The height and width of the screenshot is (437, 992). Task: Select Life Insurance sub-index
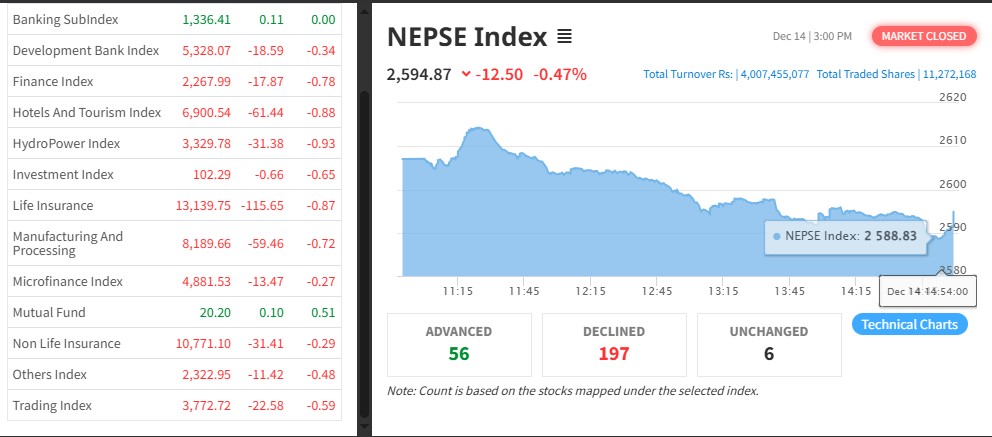[x=53, y=205]
